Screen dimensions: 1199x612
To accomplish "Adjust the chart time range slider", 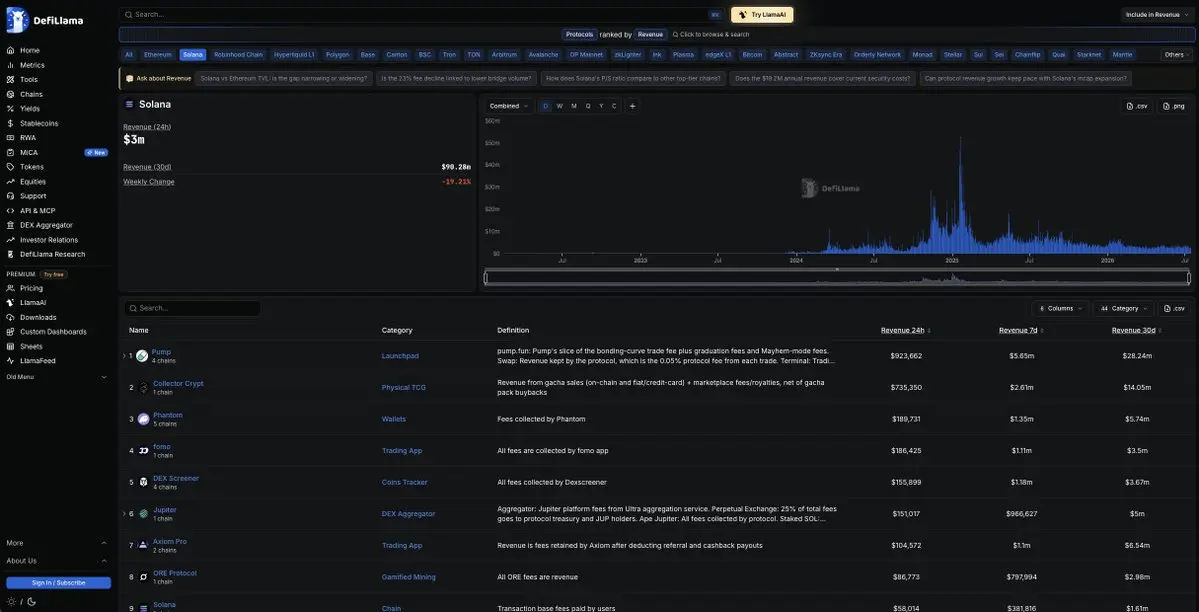I will point(837,278).
